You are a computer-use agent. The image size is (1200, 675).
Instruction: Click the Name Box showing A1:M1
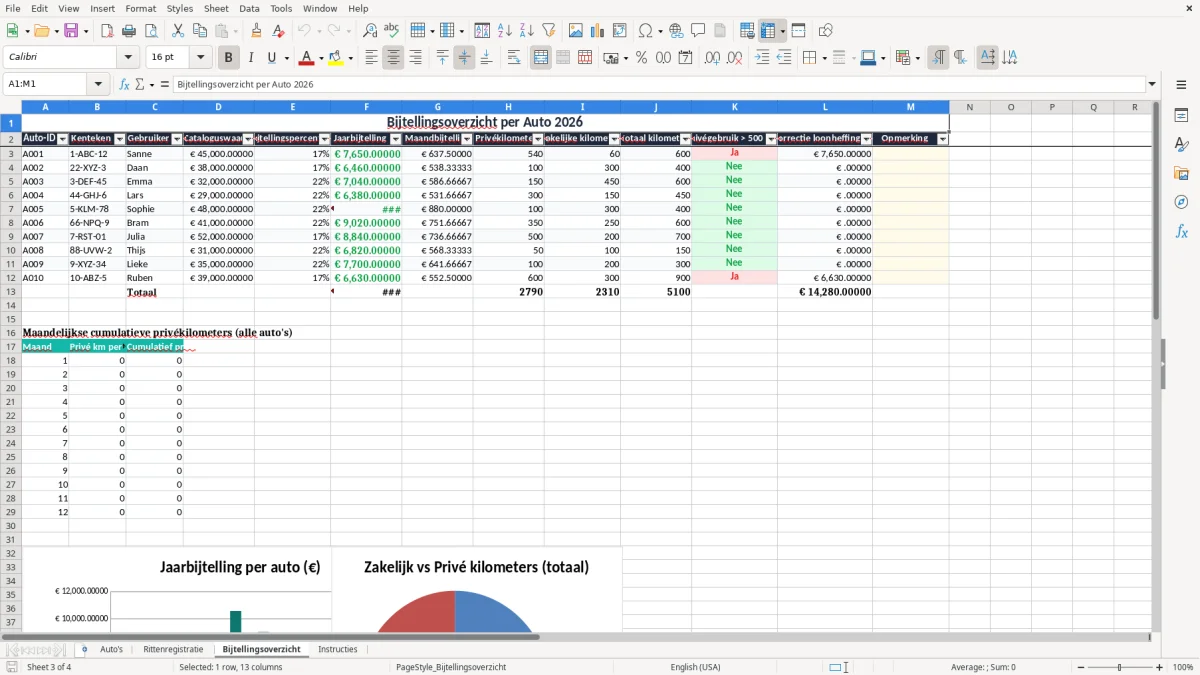pyautogui.click(x=45, y=84)
